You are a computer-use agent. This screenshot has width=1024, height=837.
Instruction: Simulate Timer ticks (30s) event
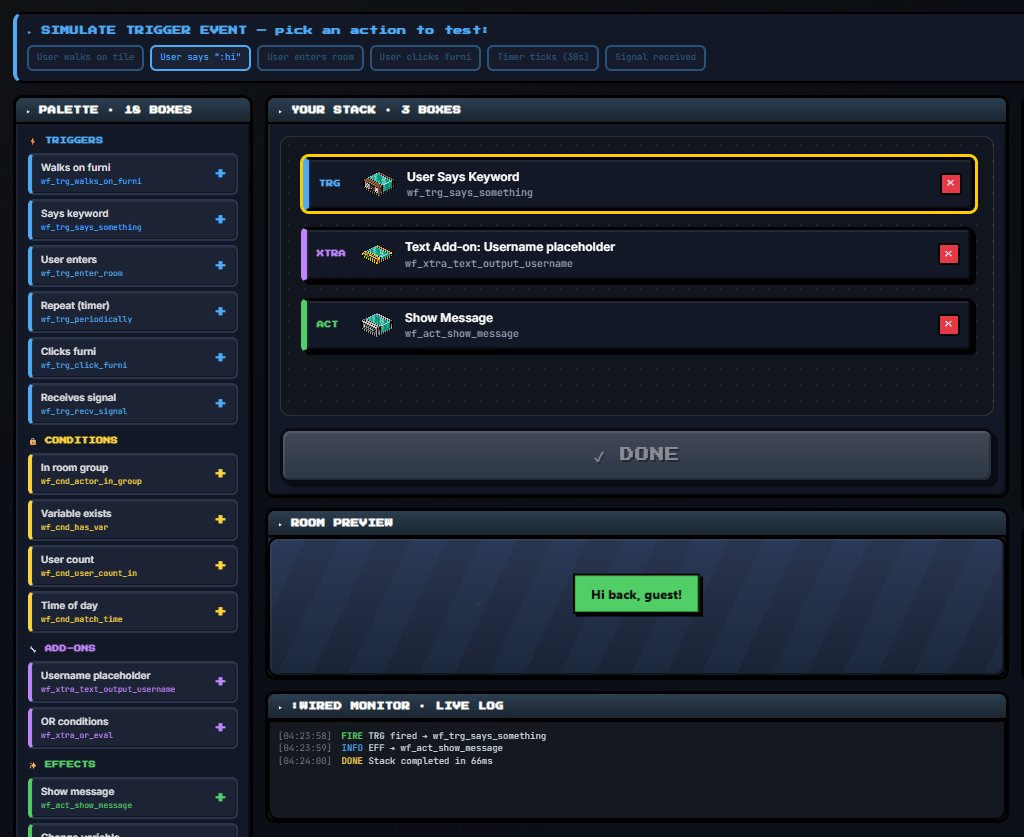543,57
